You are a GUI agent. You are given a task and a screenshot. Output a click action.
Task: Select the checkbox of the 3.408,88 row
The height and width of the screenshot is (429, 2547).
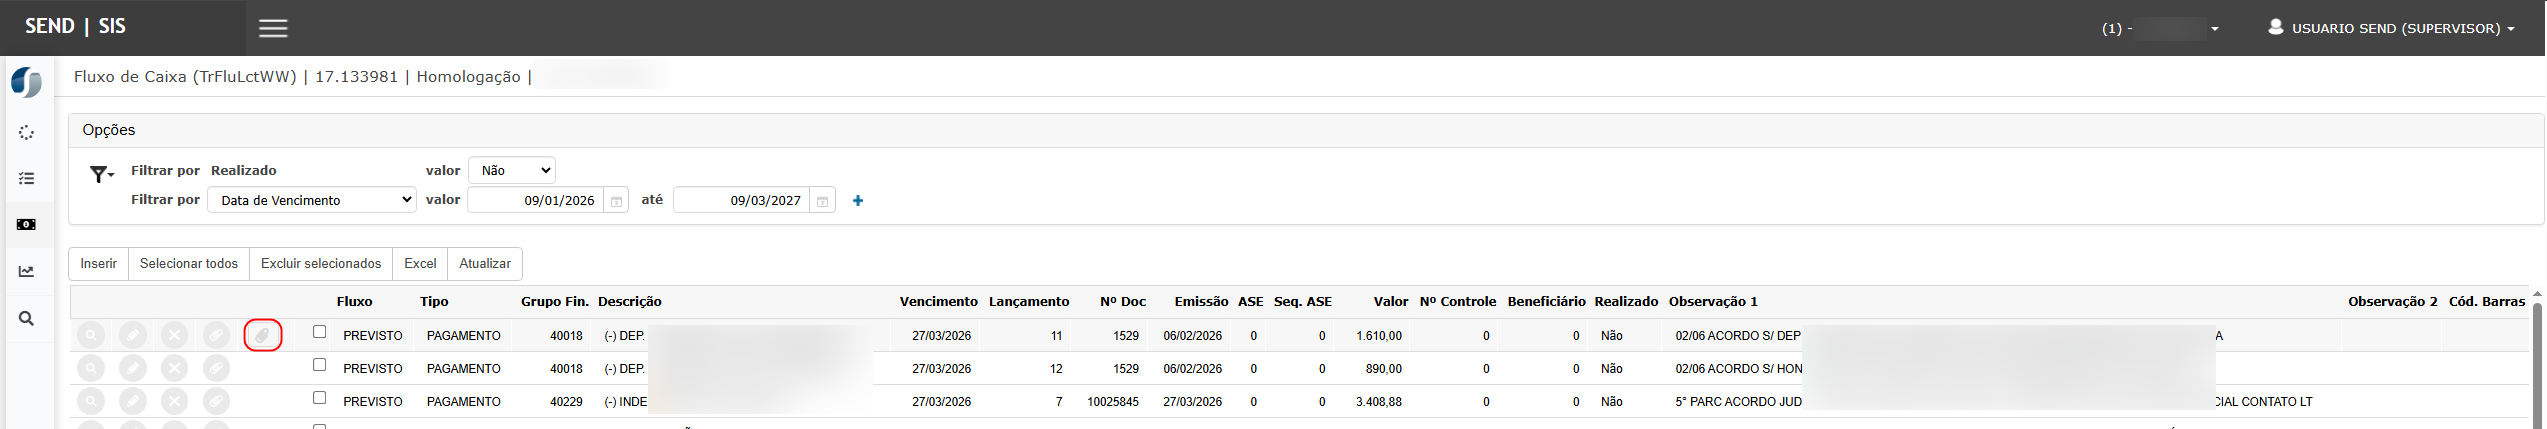click(320, 398)
